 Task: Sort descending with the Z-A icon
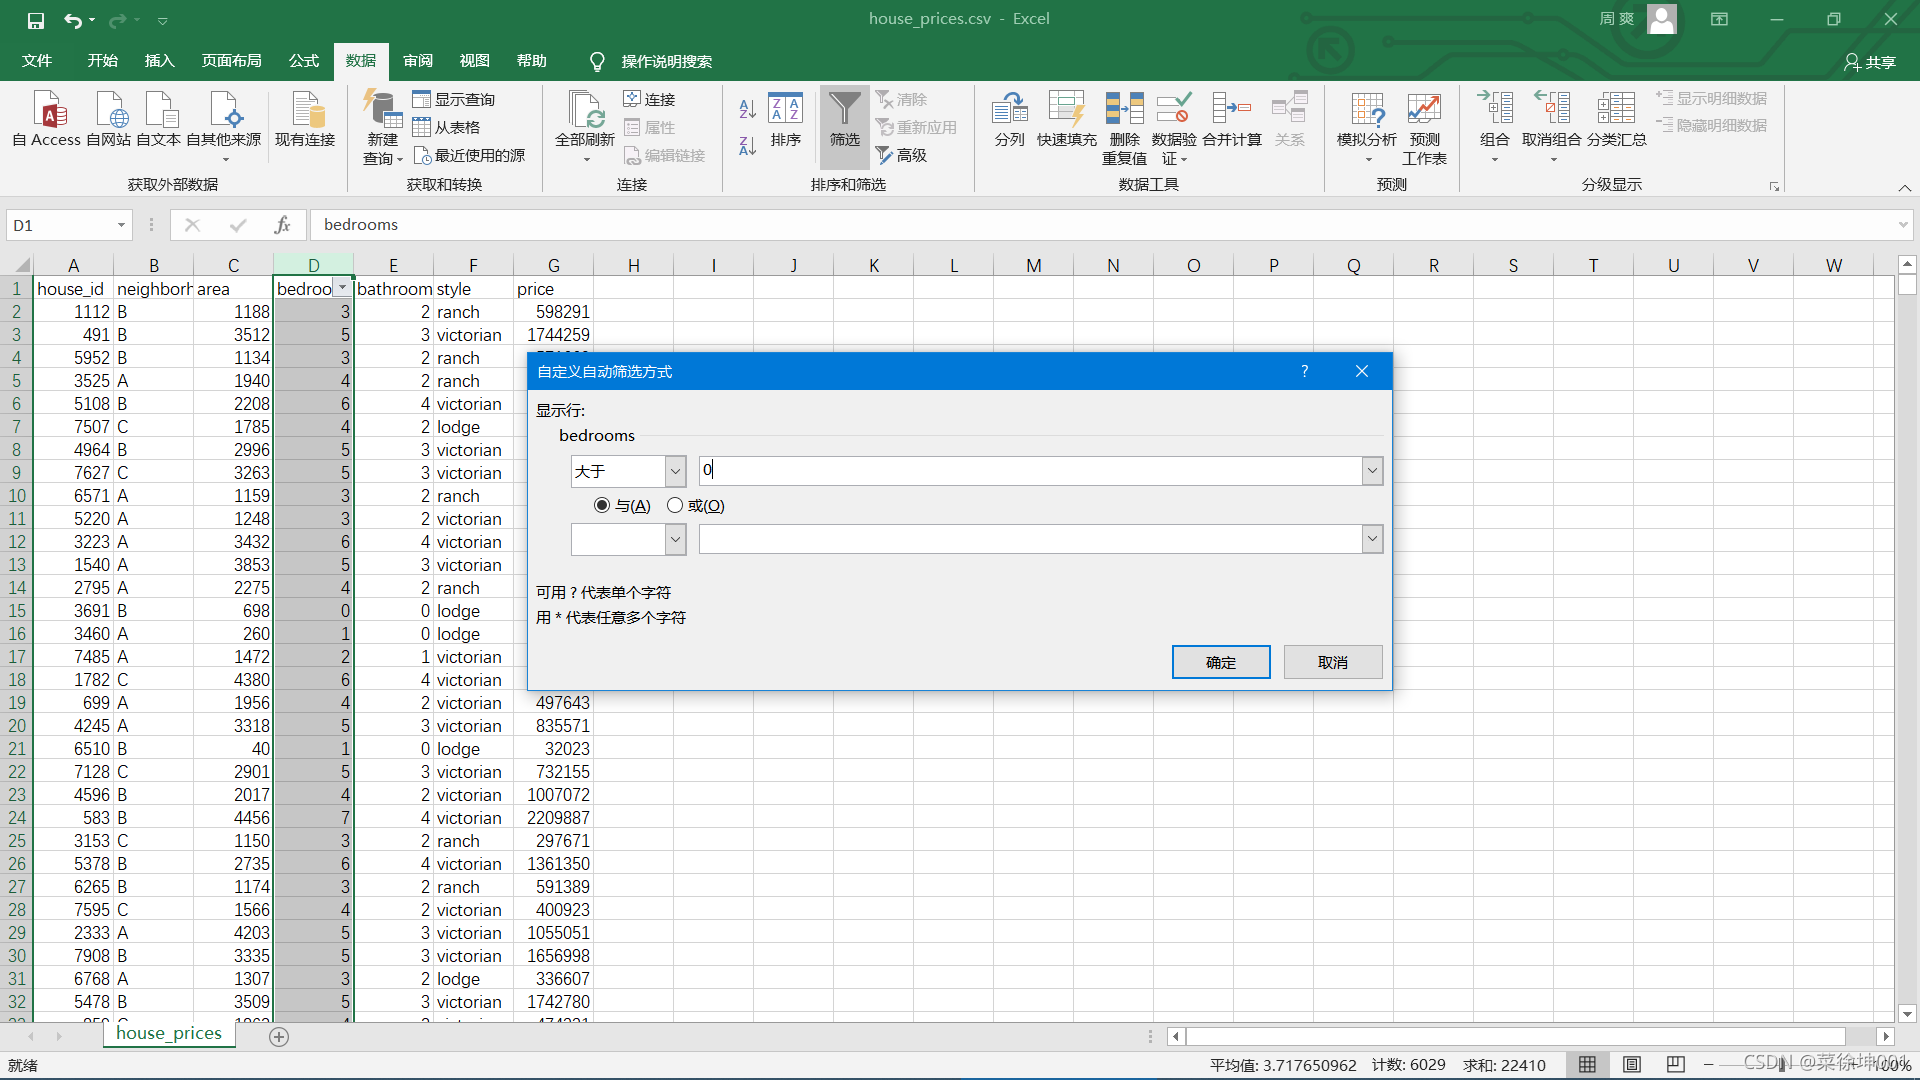pyautogui.click(x=747, y=146)
